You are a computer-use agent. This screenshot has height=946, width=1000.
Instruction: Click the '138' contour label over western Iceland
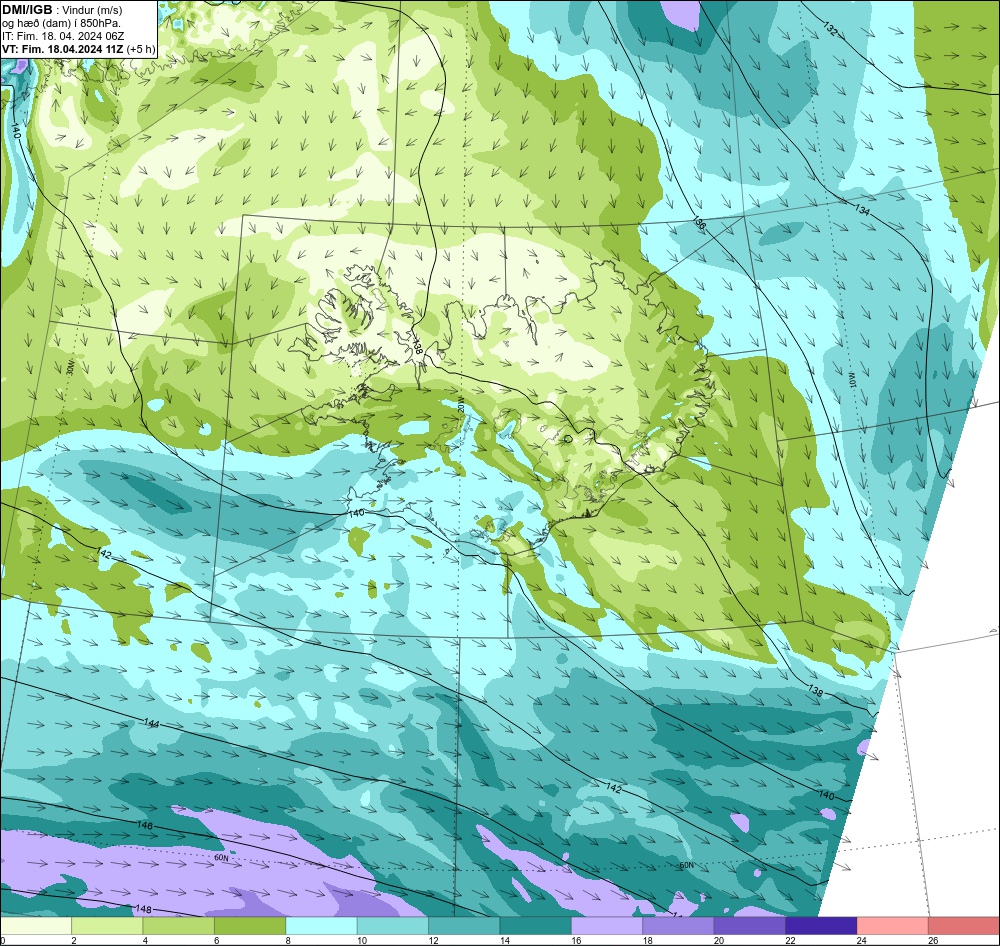point(417,347)
